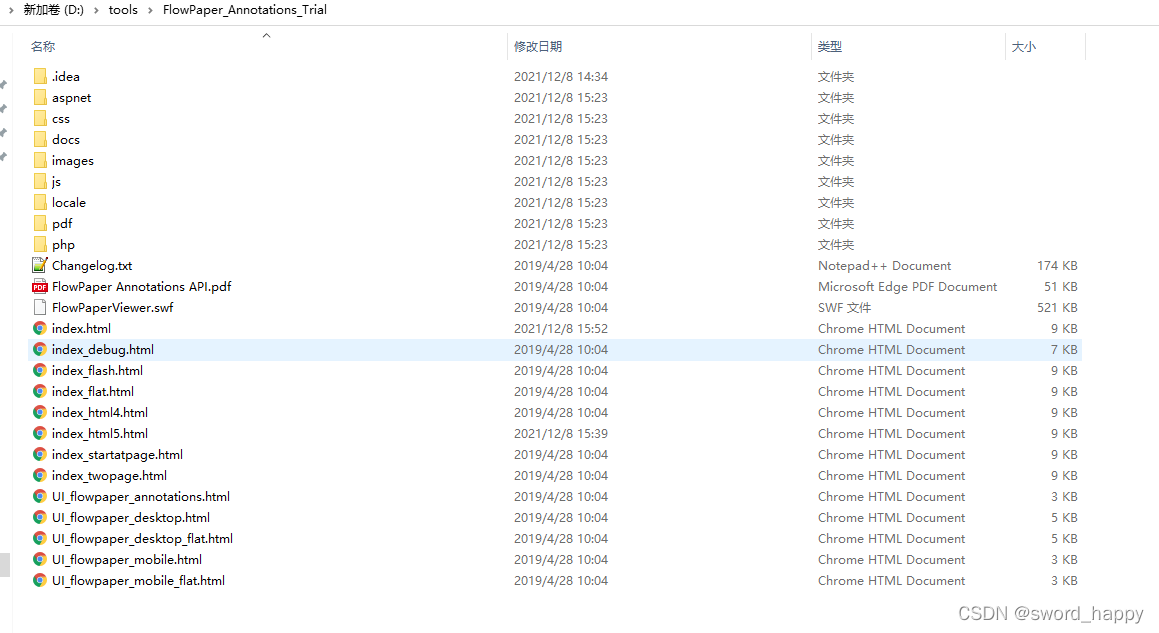This screenshot has width=1159, height=633.
Task: Open the pdf folder icon
Action: [39, 223]
